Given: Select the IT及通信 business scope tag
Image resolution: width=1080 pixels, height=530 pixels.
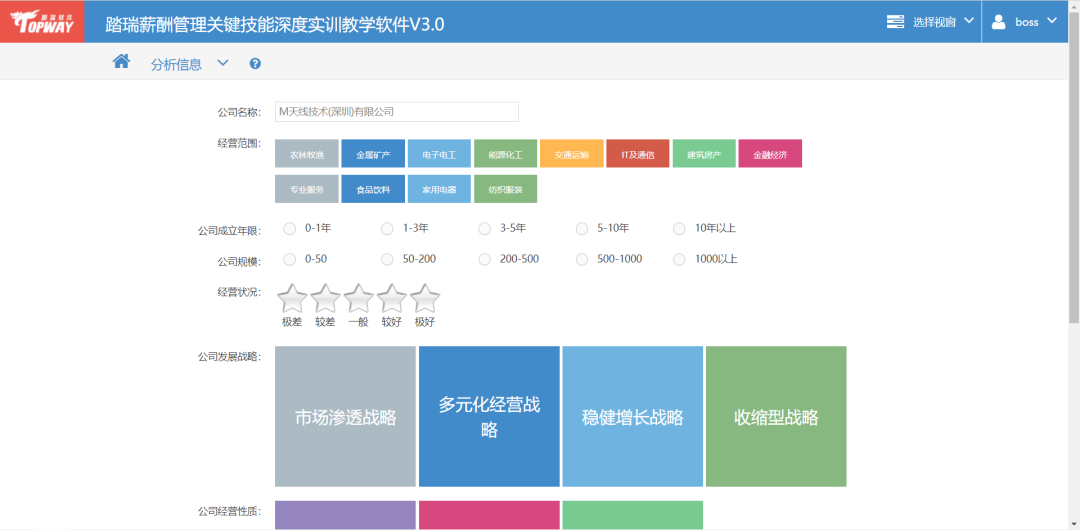Looking at the screenshot, I should (x=637, y=154).
